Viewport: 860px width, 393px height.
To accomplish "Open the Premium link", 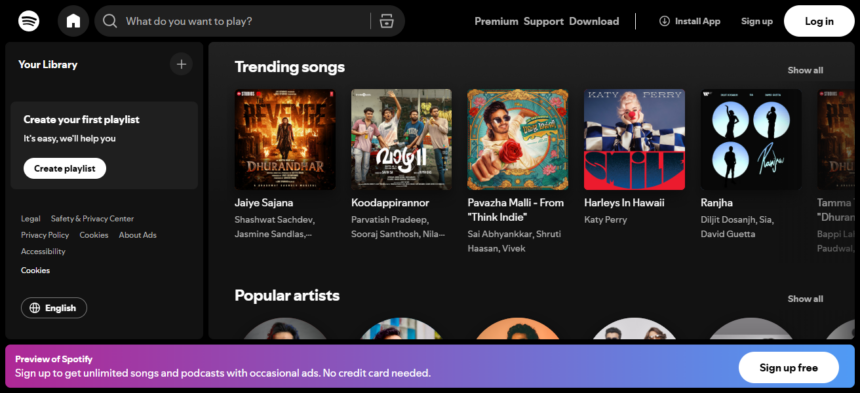I will click(x=496, y=21).
